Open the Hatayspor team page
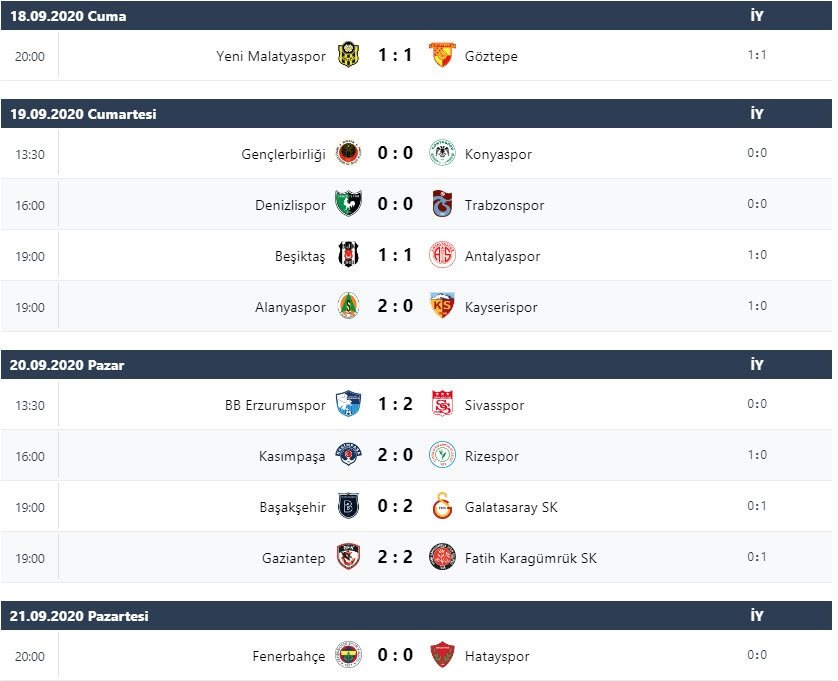The height and width of the screenshot is (681, 838). (497, 656)
